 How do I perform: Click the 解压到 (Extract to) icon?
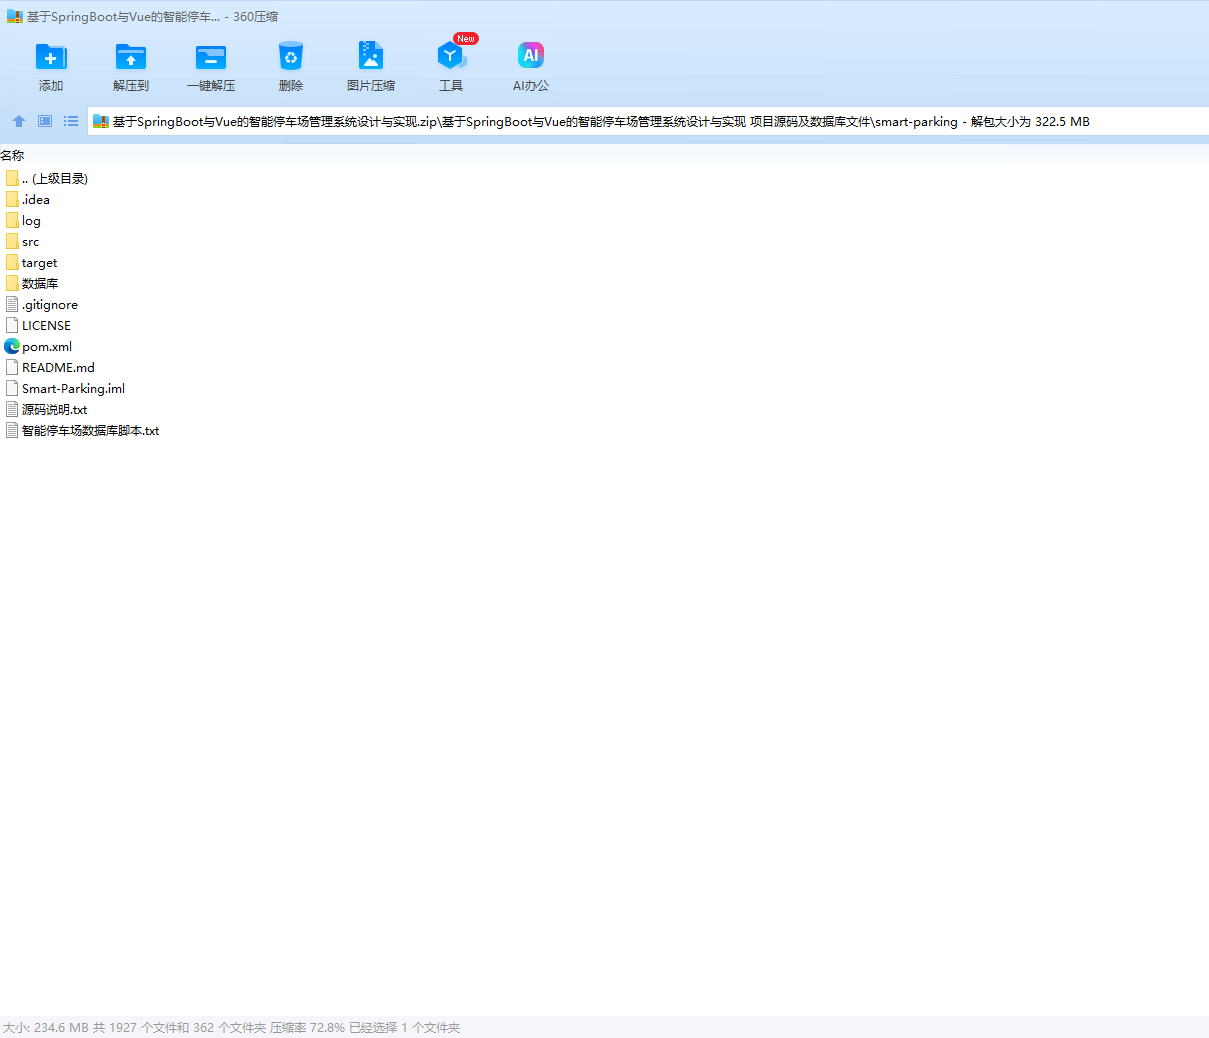(x=131, y=57)
